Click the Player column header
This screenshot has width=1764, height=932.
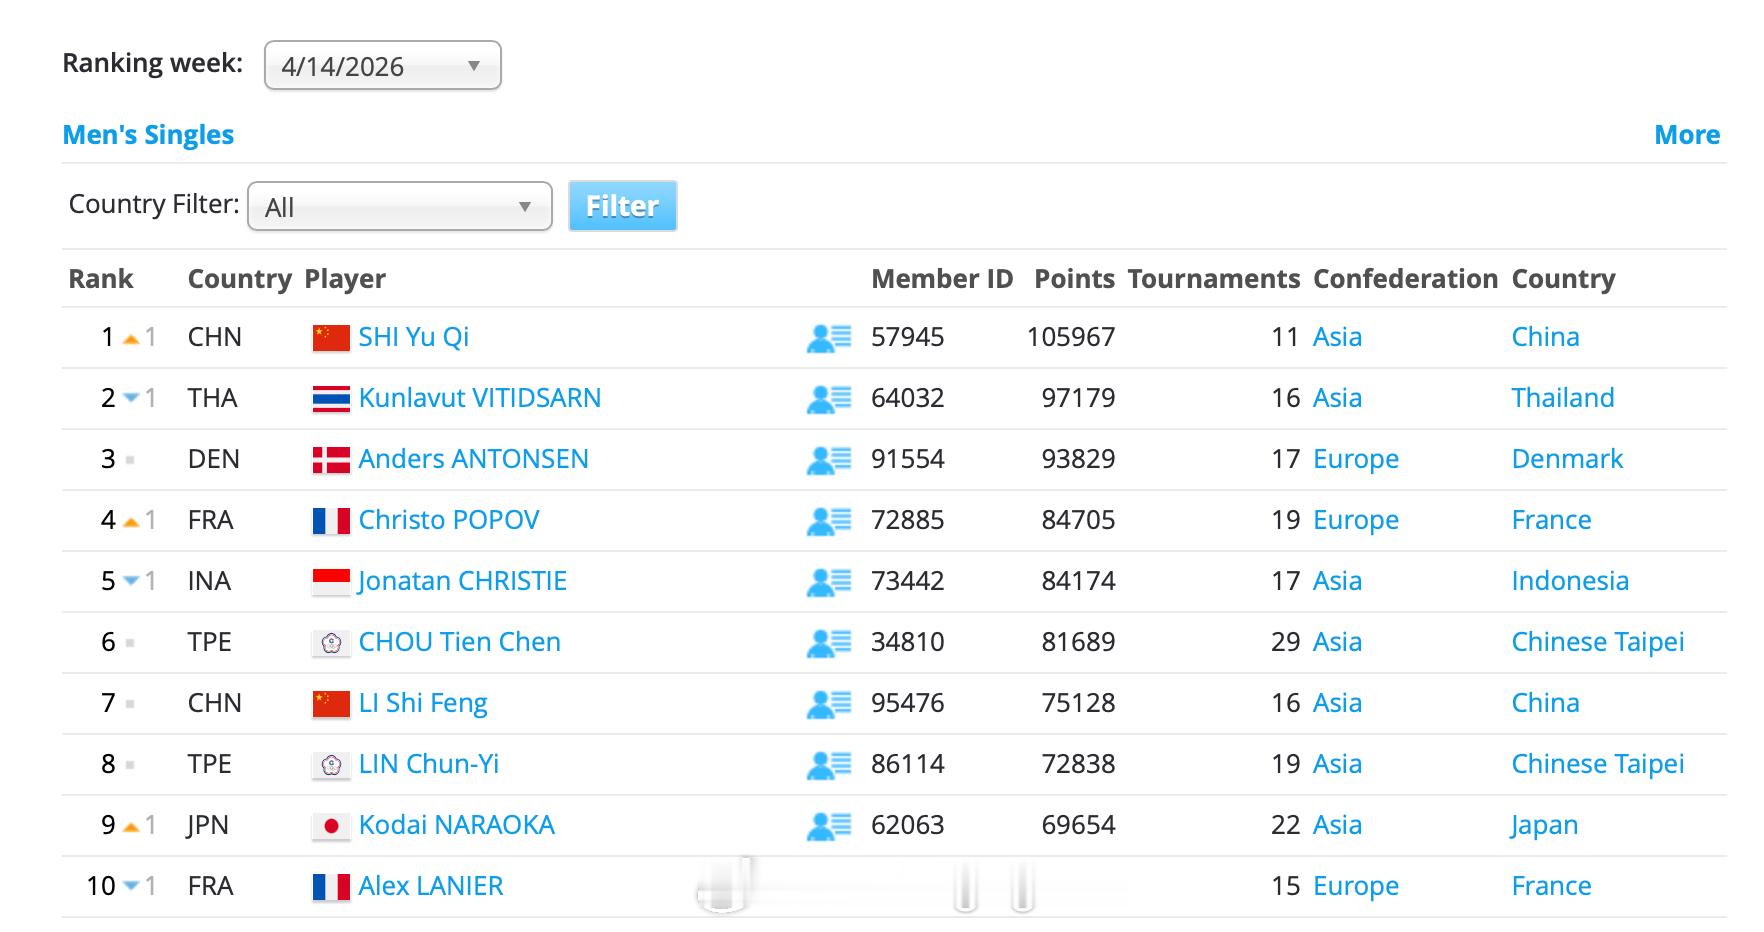pyautogui.click(x=345, y=279)
